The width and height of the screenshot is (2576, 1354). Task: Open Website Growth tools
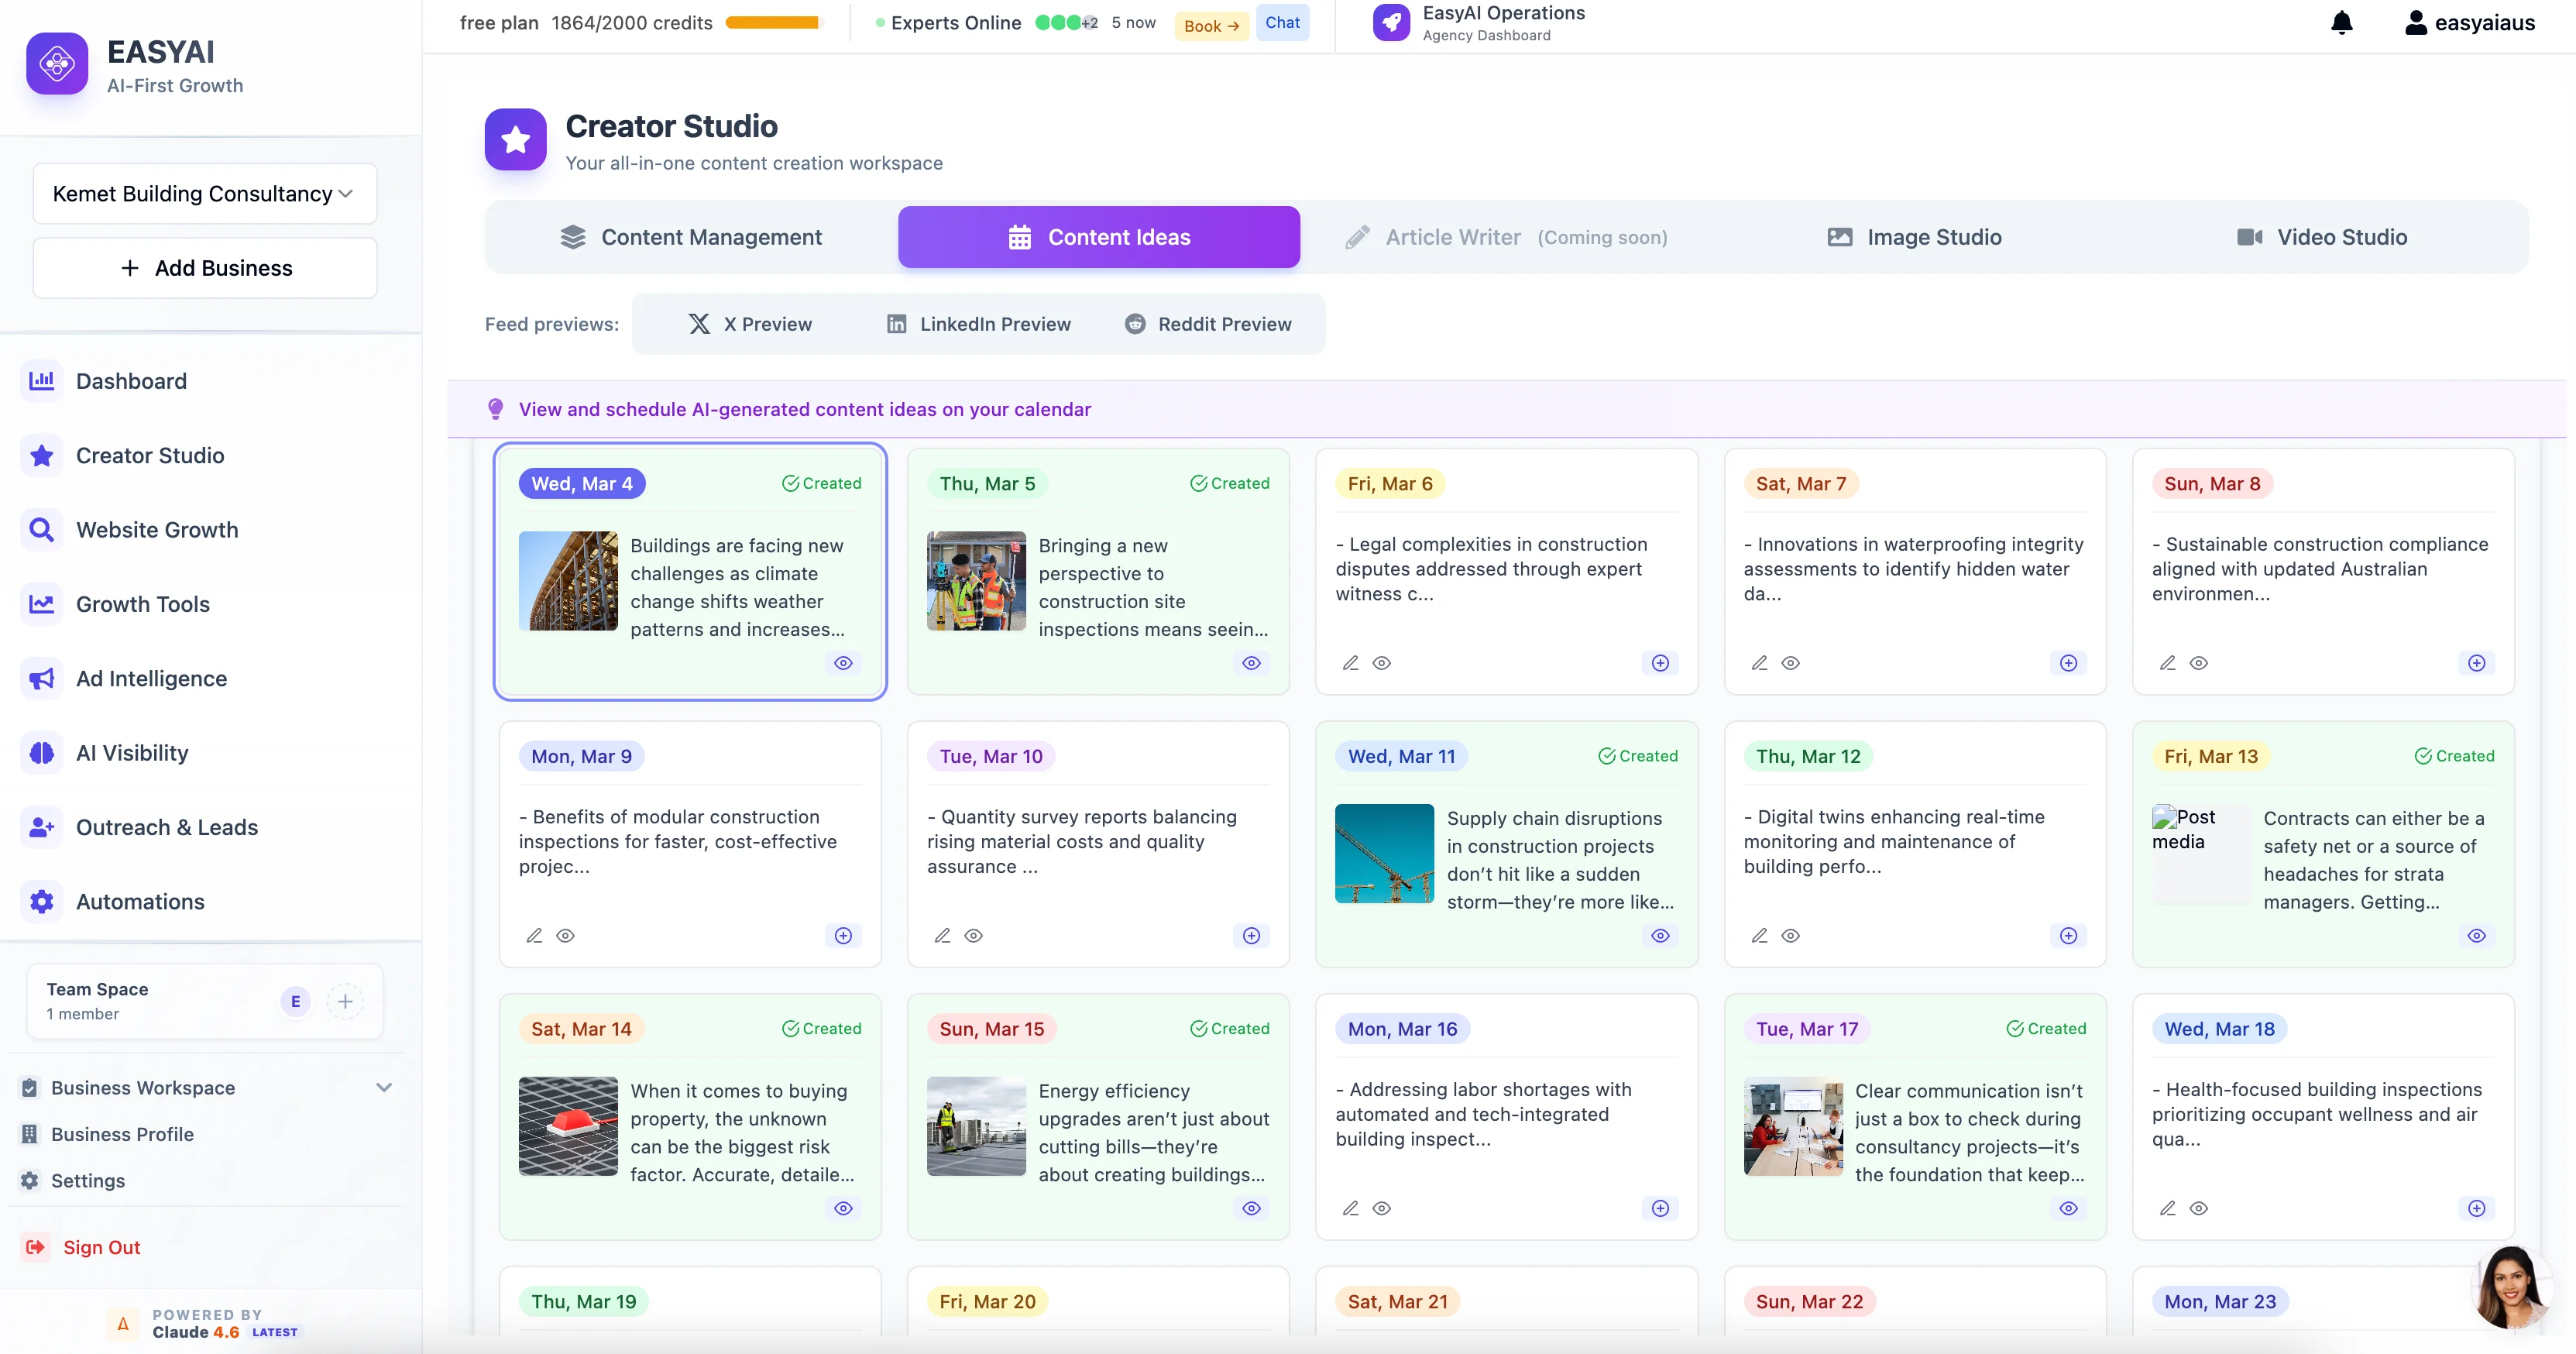[157, 529]
